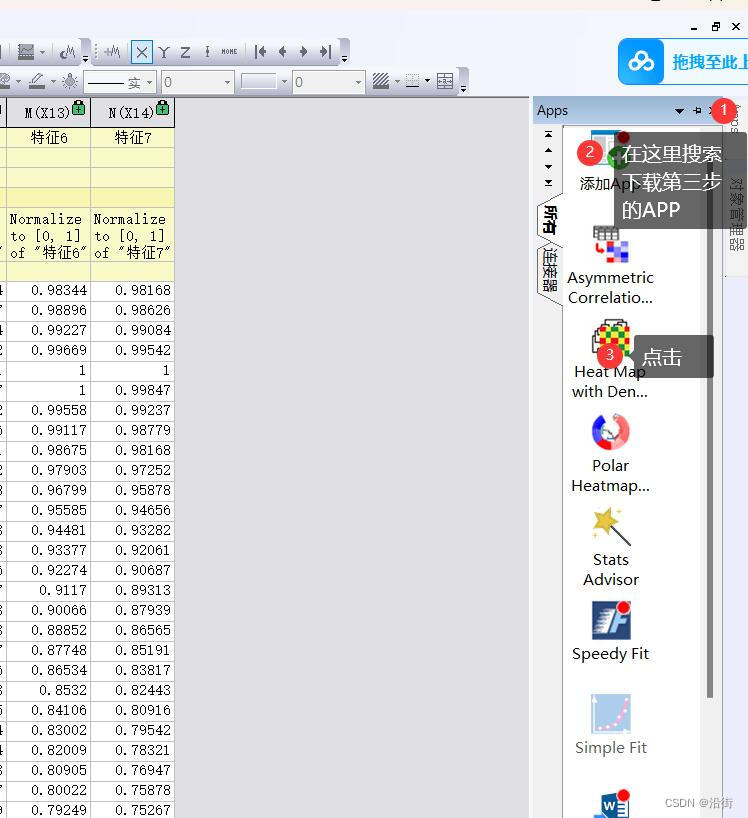Click the Heat Map with Den... label

point(609,382)
